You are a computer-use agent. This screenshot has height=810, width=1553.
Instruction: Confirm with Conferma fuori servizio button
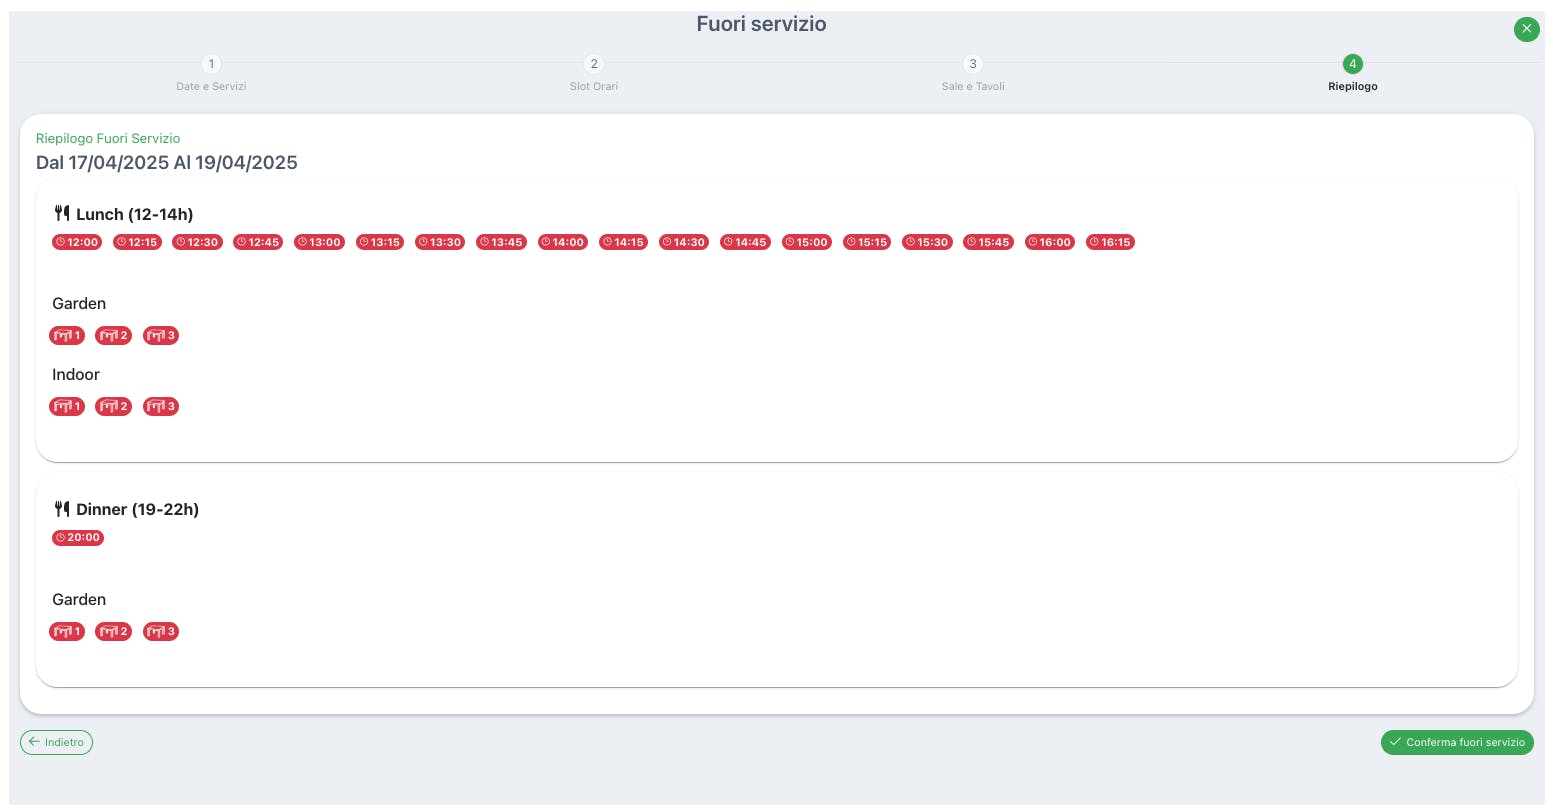(x=1456, y=742)
